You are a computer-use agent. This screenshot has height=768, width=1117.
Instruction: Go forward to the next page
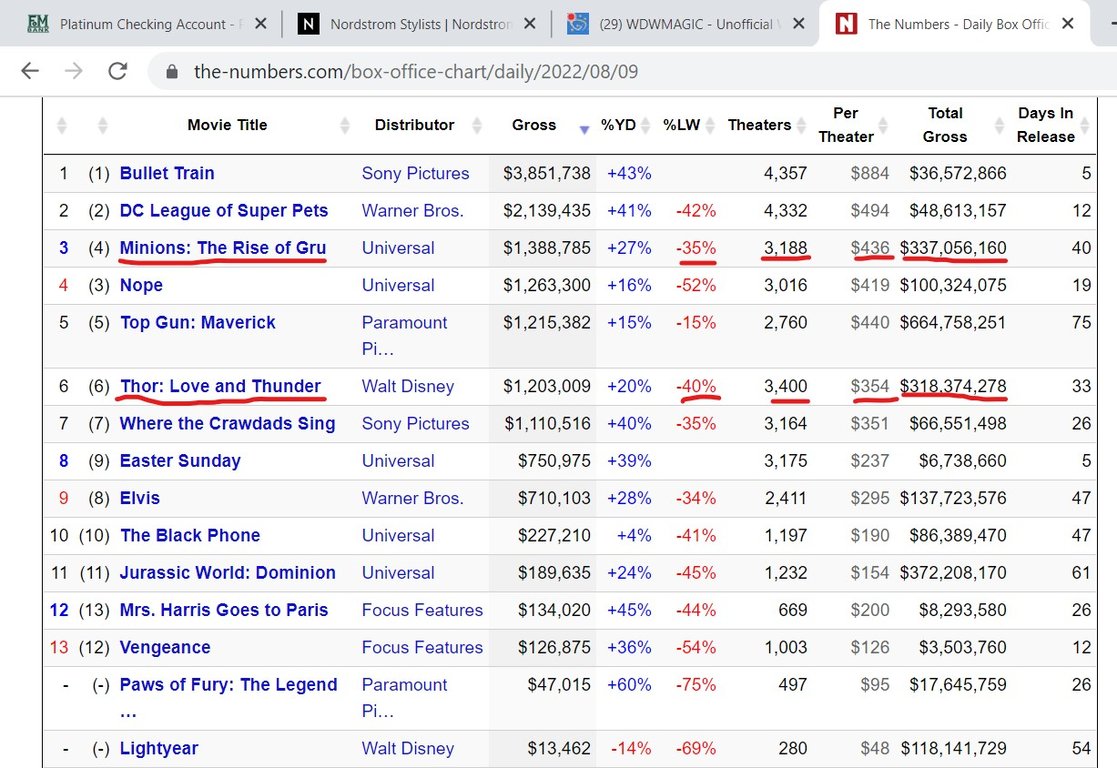(x=73, y=71)
